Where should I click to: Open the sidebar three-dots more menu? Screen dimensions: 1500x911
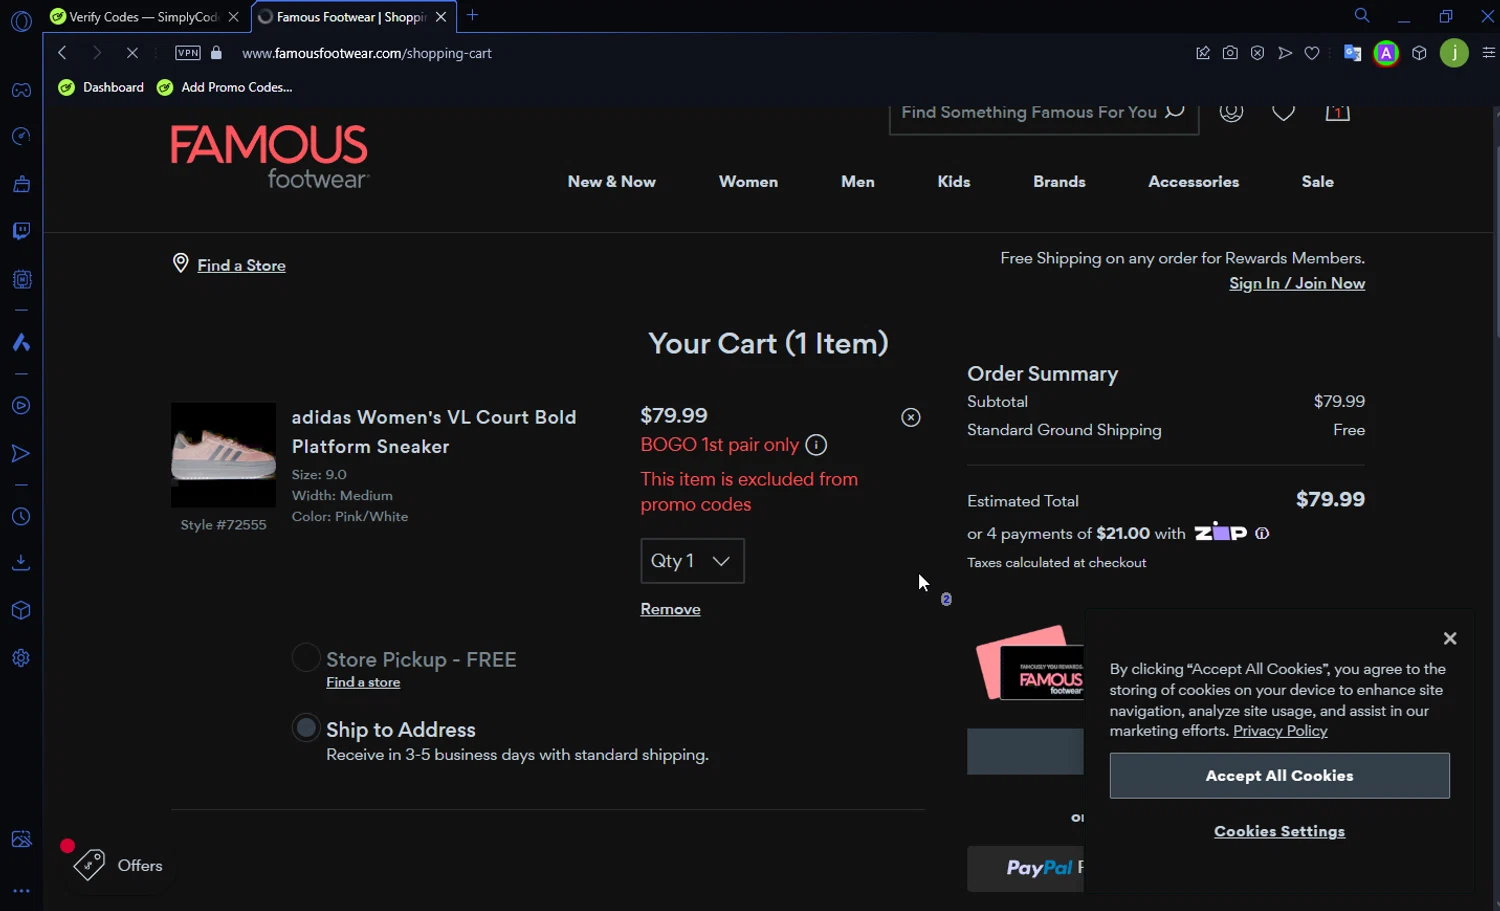21,890
